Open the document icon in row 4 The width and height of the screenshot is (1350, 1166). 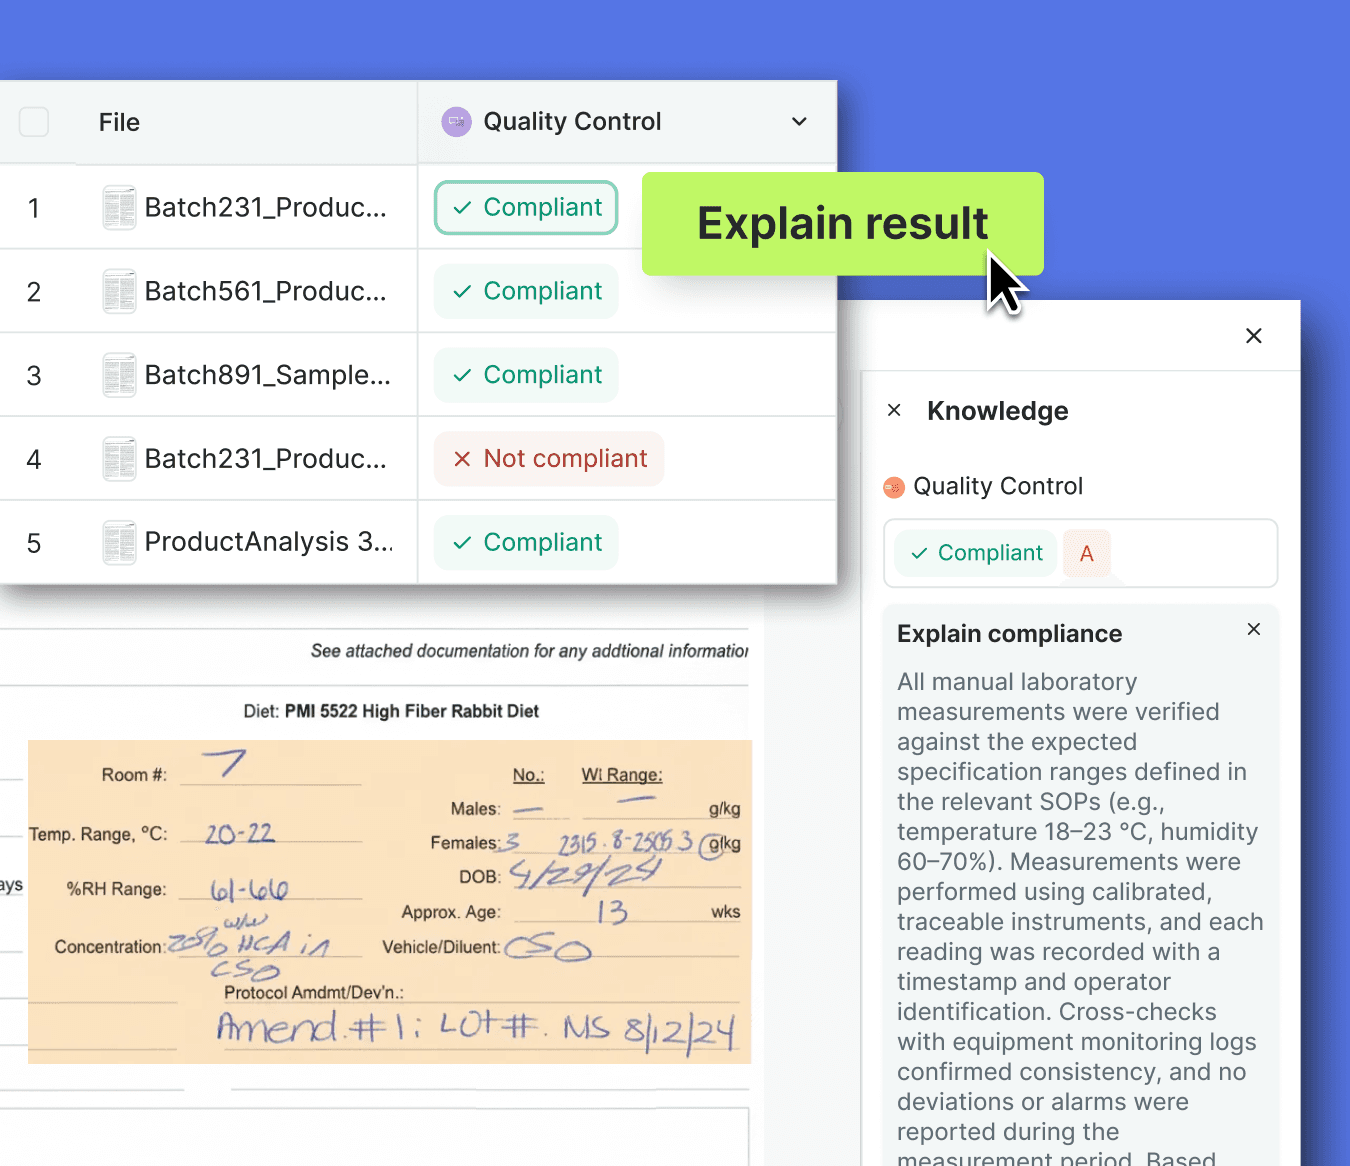119,459
